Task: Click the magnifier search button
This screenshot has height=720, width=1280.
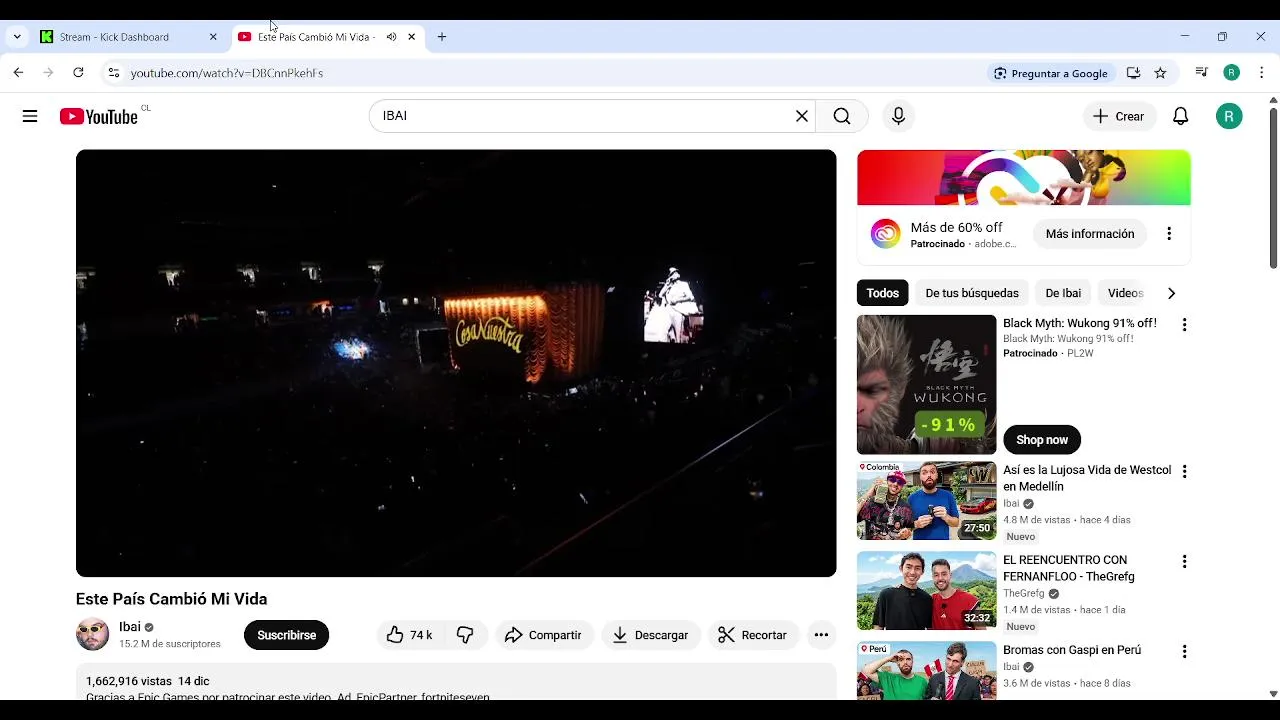Action: coord(842,116)
